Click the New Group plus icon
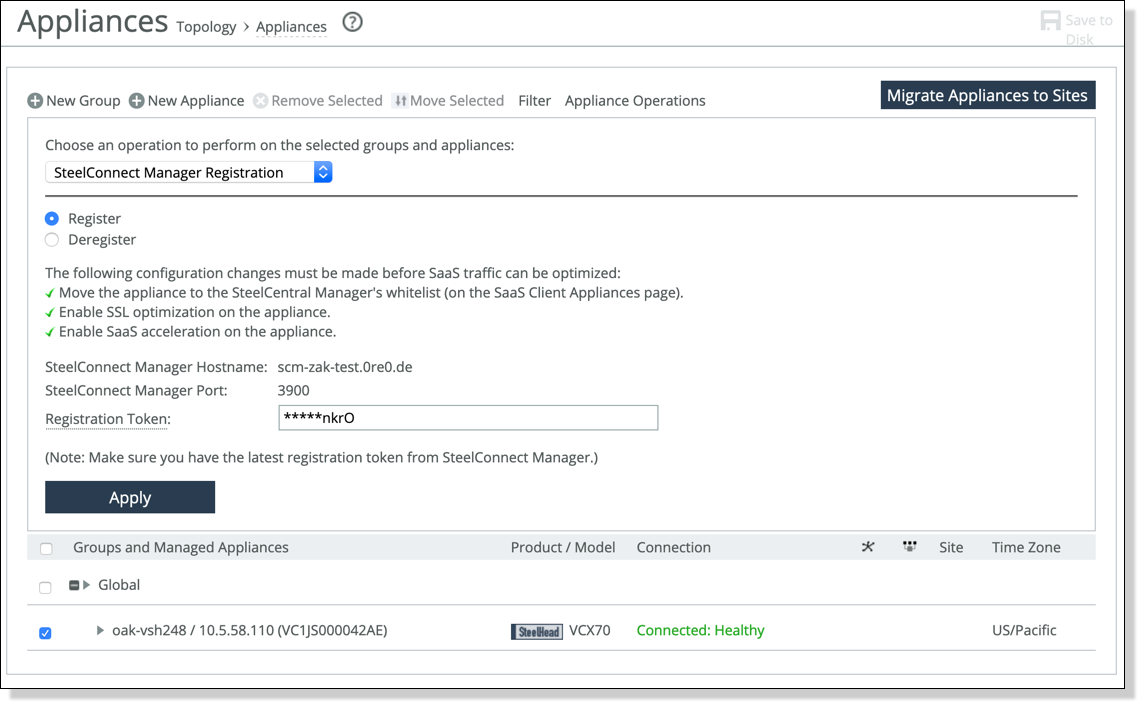This screenshot has height=702, width=1138. click(35, 101)
